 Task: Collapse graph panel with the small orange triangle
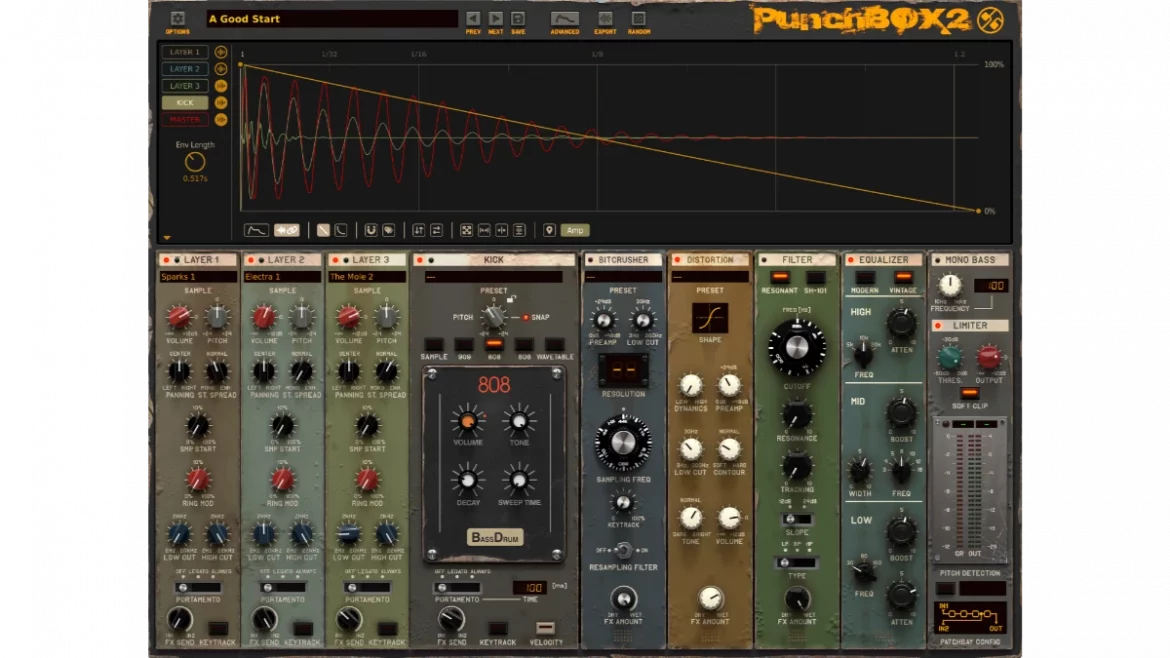pos(167,238)
